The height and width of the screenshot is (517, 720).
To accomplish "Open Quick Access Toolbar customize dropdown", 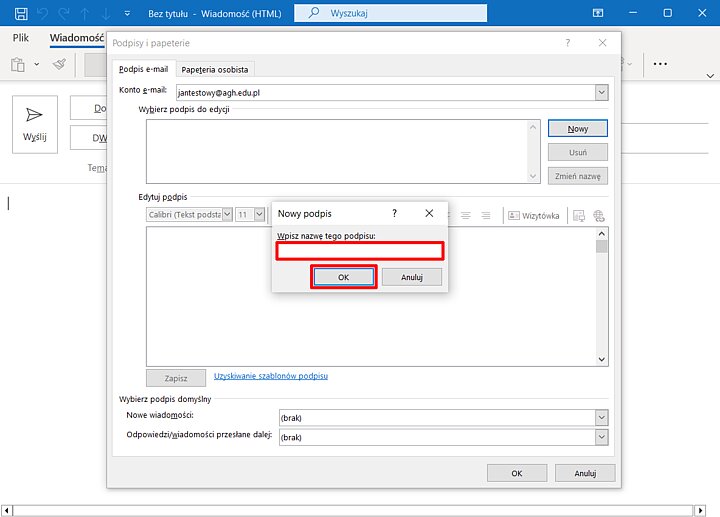I will (127, 14).
